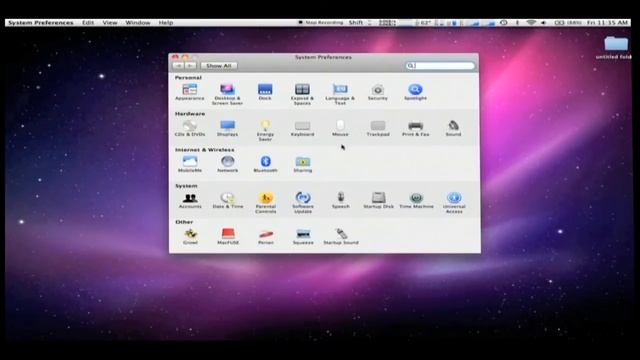Open the Time Machine menu bar icon
Viewport: 640px width, 360px height.
[x=504, y=23]
